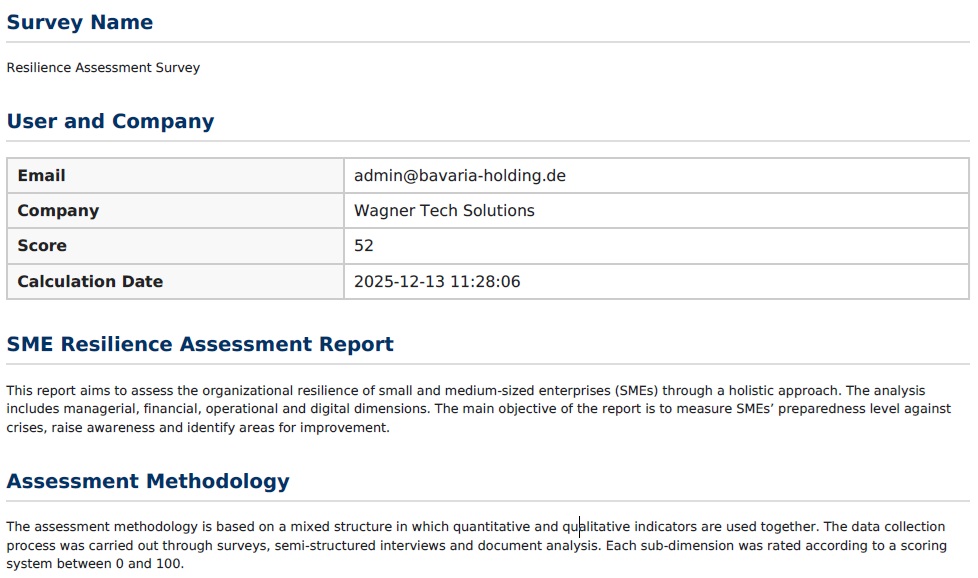Click the Survey Name heading
Screen dimensions: 978x578
point(80,23)
